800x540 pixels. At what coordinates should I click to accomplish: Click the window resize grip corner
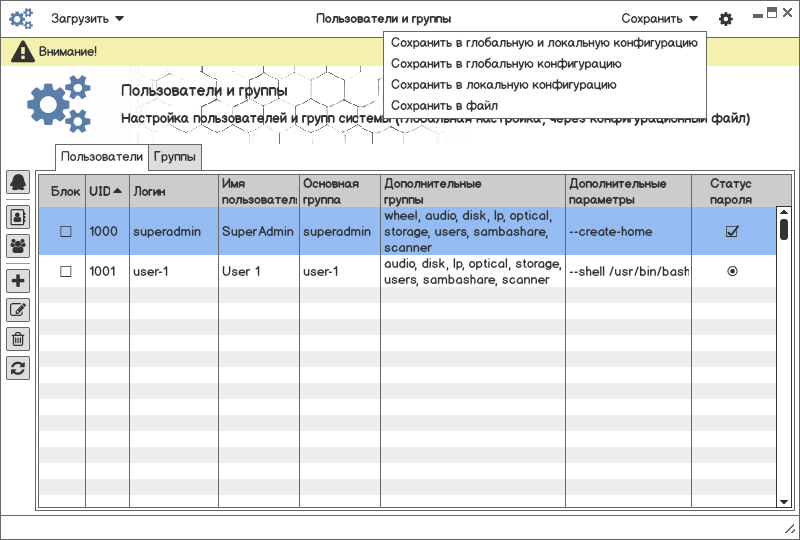790,530
